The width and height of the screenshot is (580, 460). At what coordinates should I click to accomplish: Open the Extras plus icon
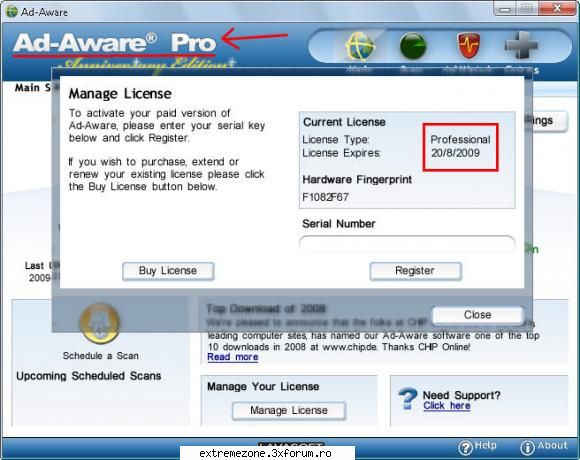(521, 45)
